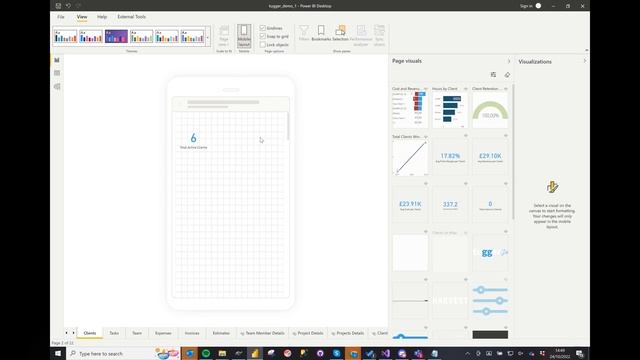Open the Cost and Revenue visual options arrow
Viewport: 640px width, 360px height.
(x=426, y=89)
